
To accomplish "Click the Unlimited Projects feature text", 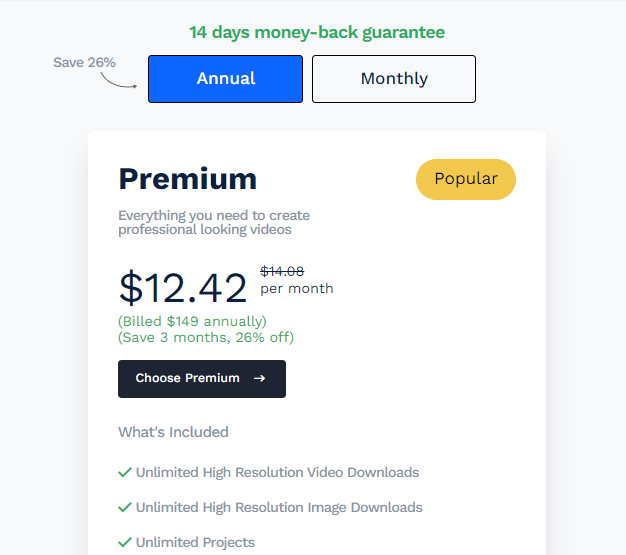I will pos(195,542).
